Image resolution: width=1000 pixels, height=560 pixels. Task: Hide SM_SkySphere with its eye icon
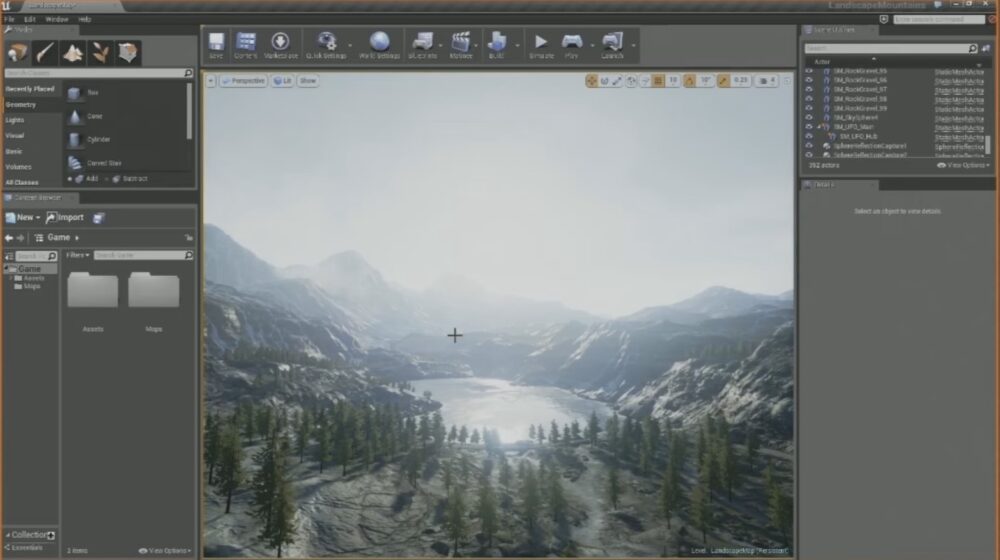click(809, 117)
